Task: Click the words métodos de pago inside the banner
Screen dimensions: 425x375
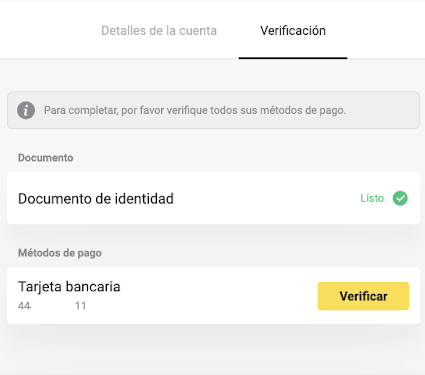Action: tap(303, 110)
